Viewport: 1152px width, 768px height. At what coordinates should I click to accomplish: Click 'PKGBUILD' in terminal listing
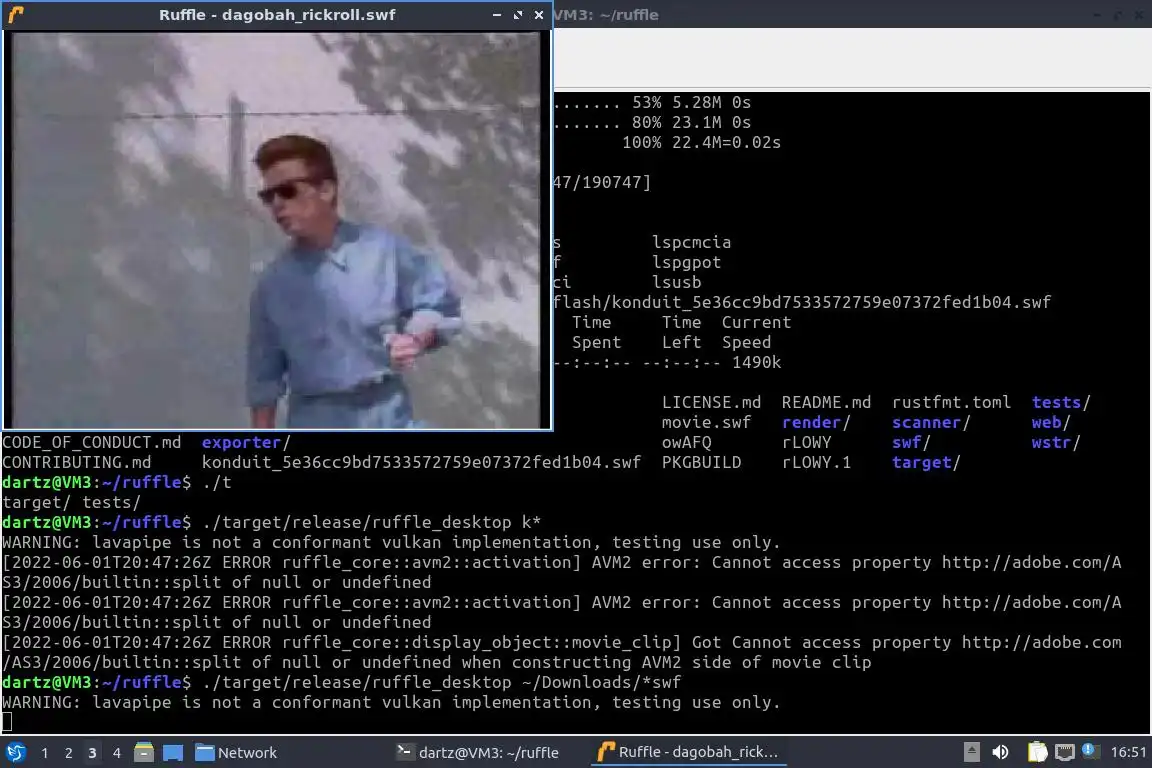click(702, 462)
